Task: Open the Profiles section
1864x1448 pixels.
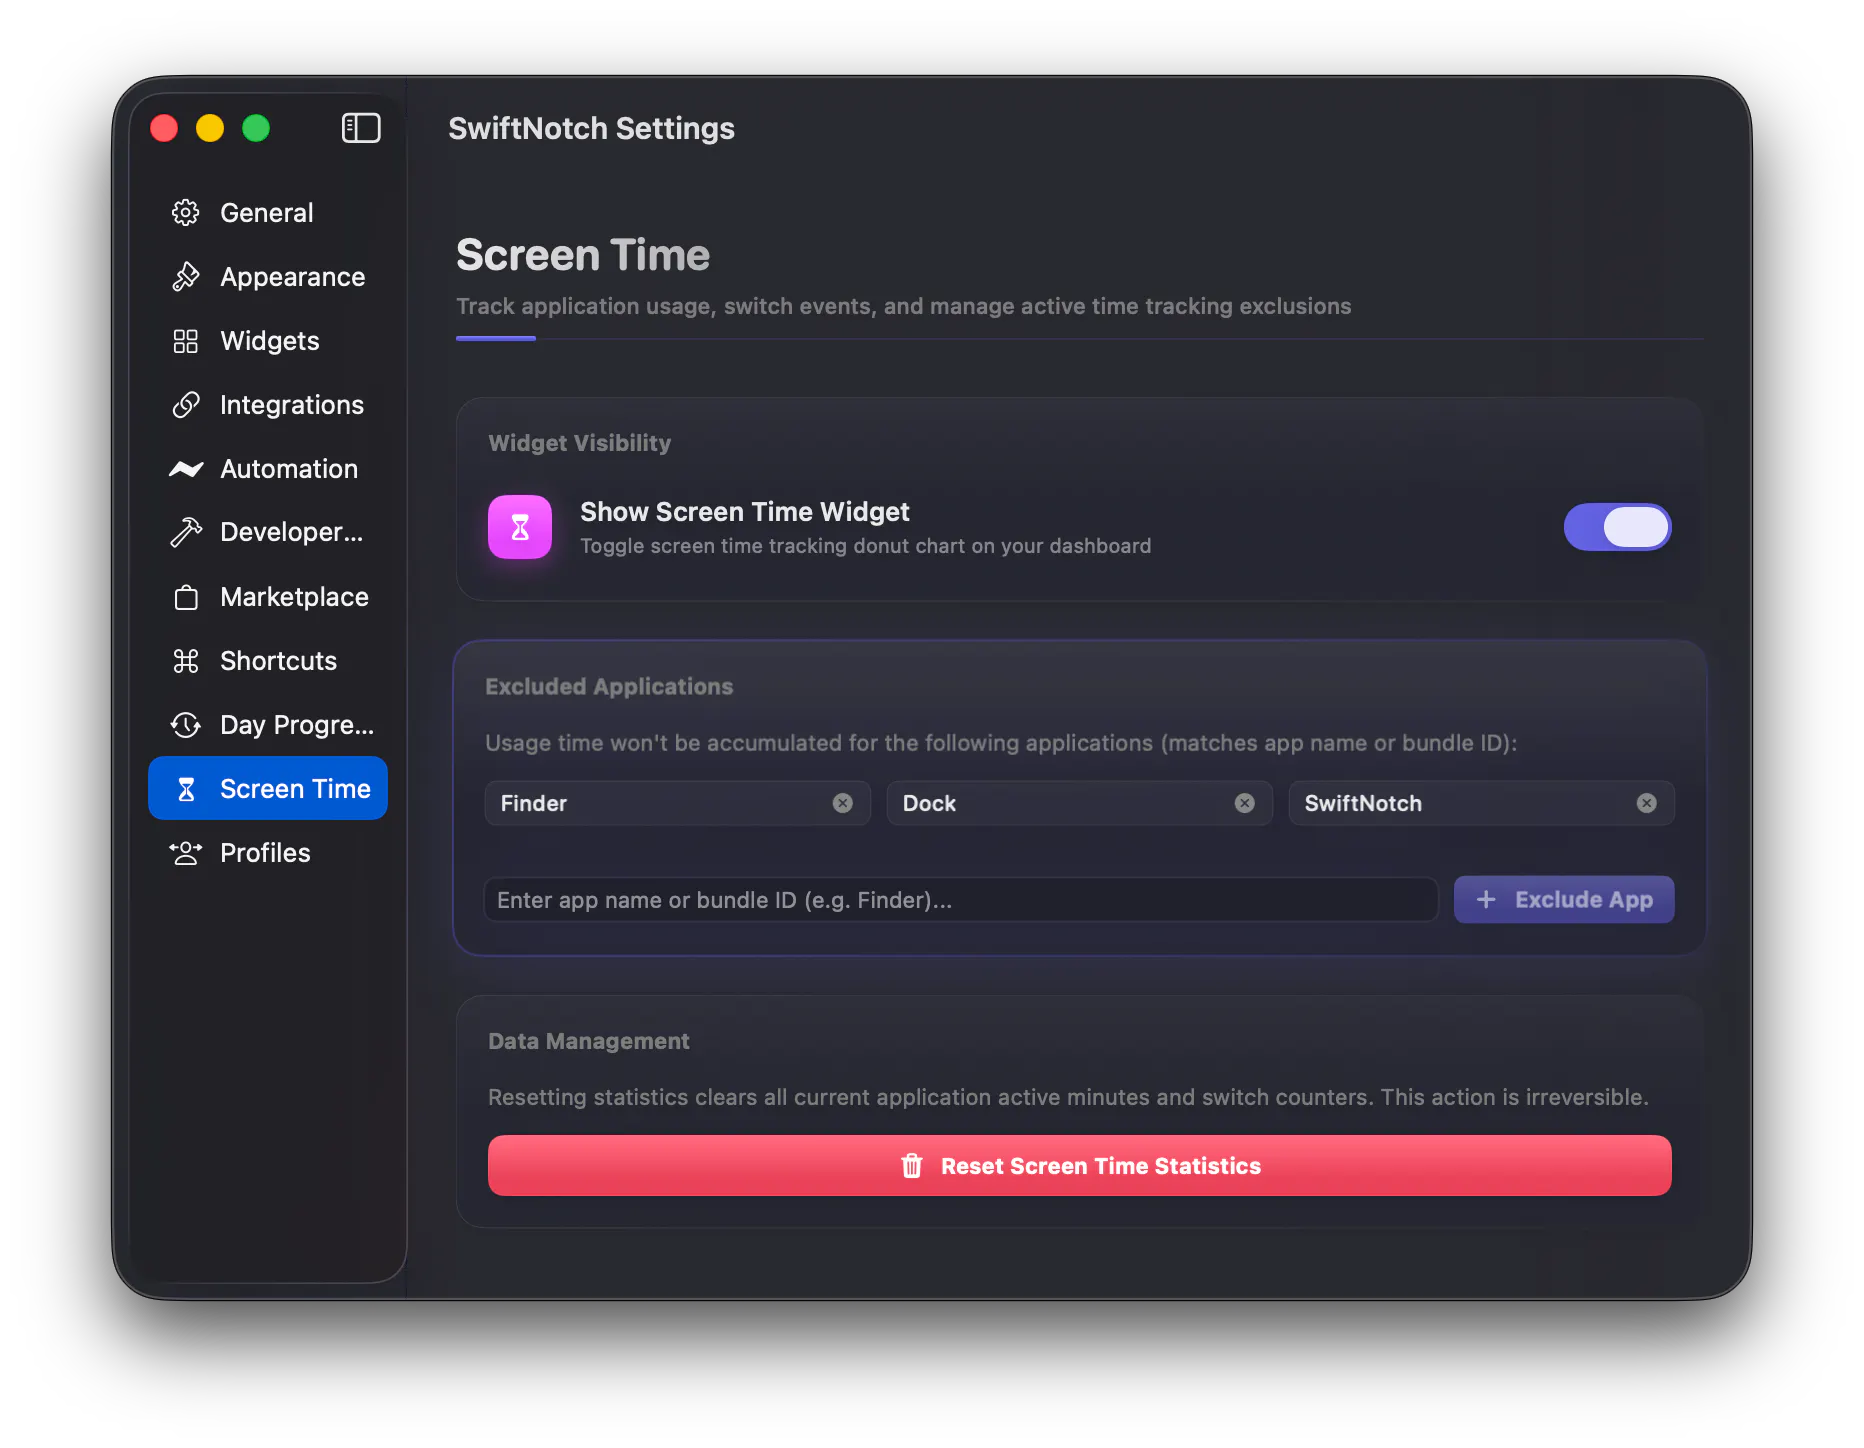Action: [x=268, y=853]
